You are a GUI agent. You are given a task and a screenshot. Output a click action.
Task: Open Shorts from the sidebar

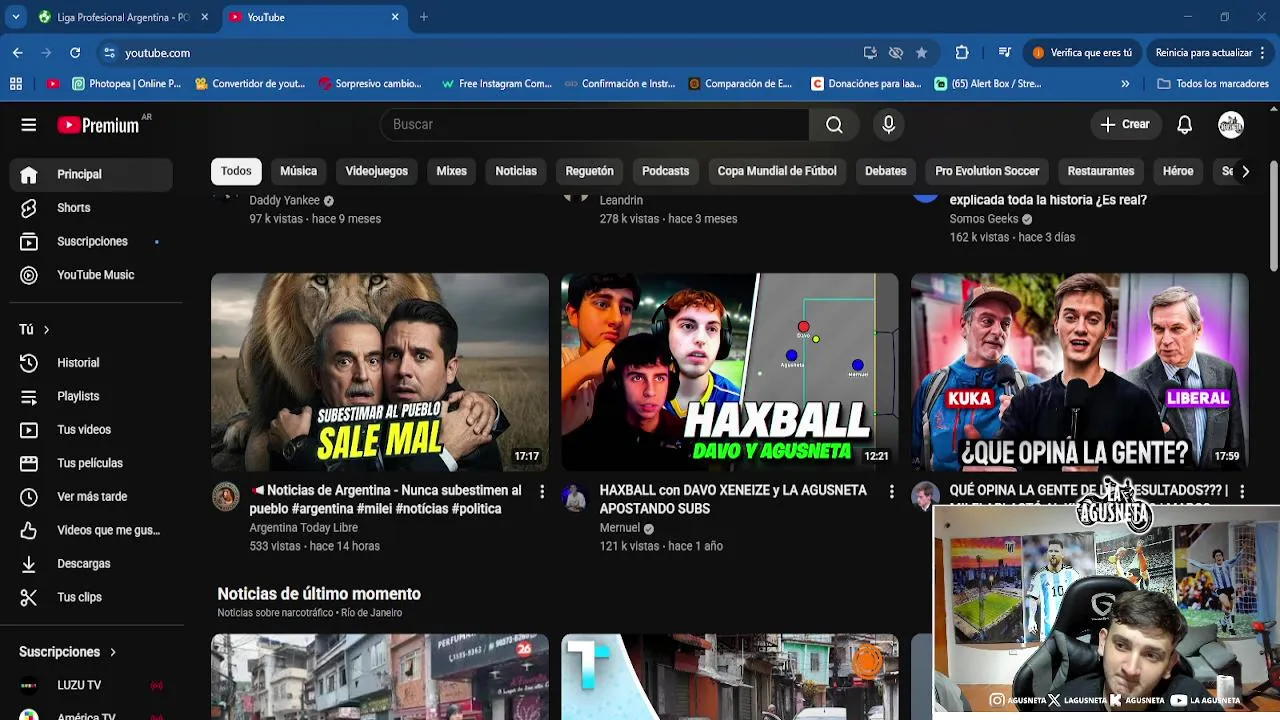(x=91, y=208)
